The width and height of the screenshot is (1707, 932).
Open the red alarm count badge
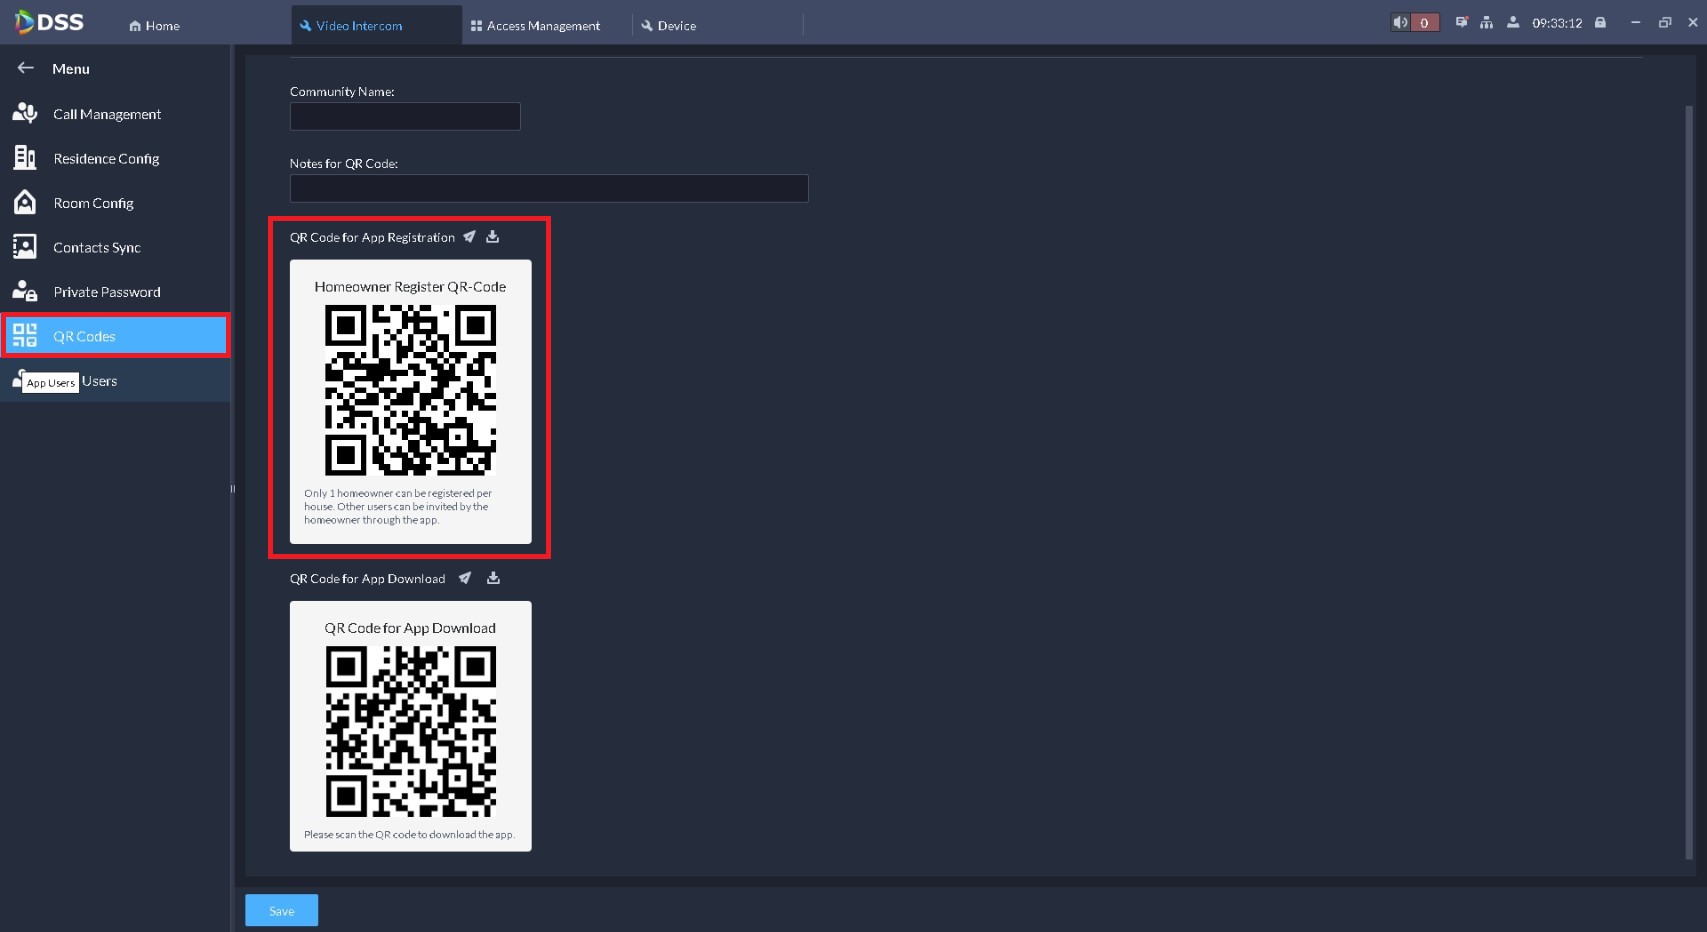1424,22
